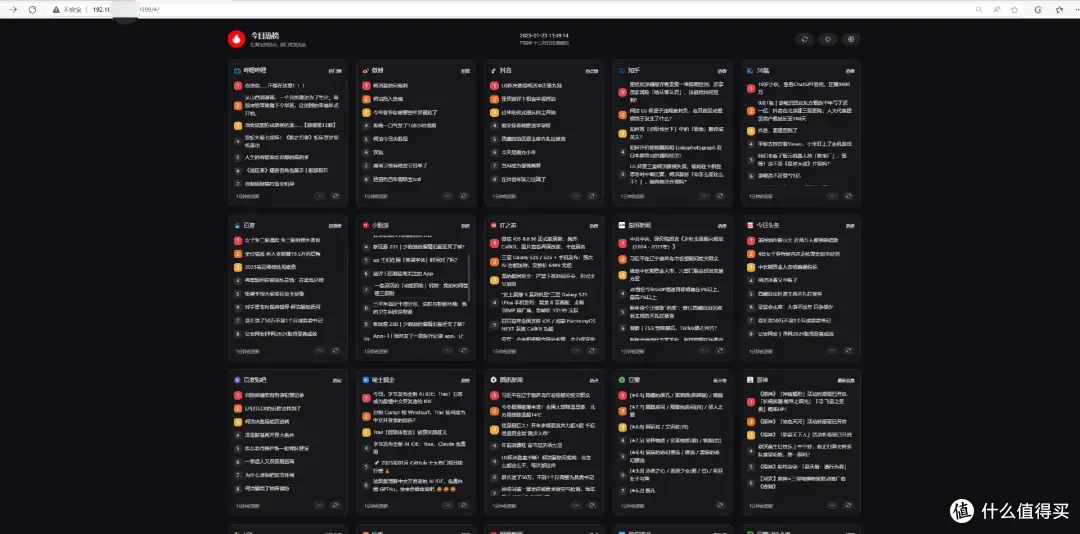Reload the page with browser refresh button
1080x534 pixels.
(32, 10)
